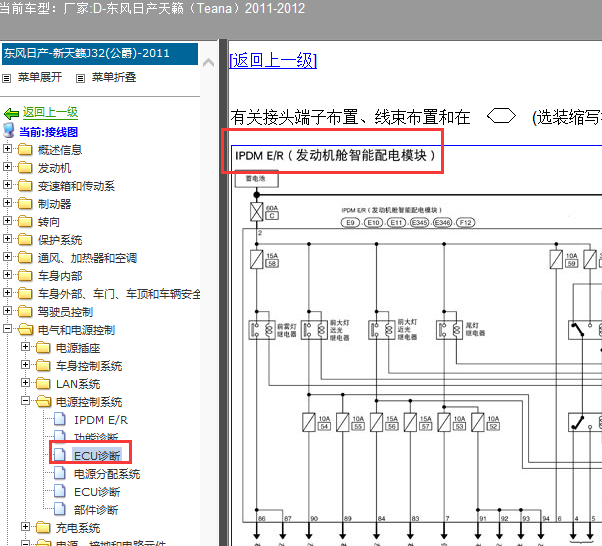Click the folder icon for 概述信息
This screenshot has height=546, width=602.
[25, 149]
